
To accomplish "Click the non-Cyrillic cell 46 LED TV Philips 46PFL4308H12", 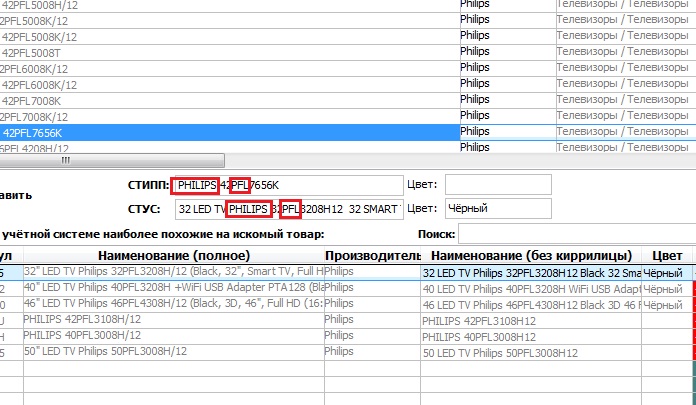I will (531, 305).
